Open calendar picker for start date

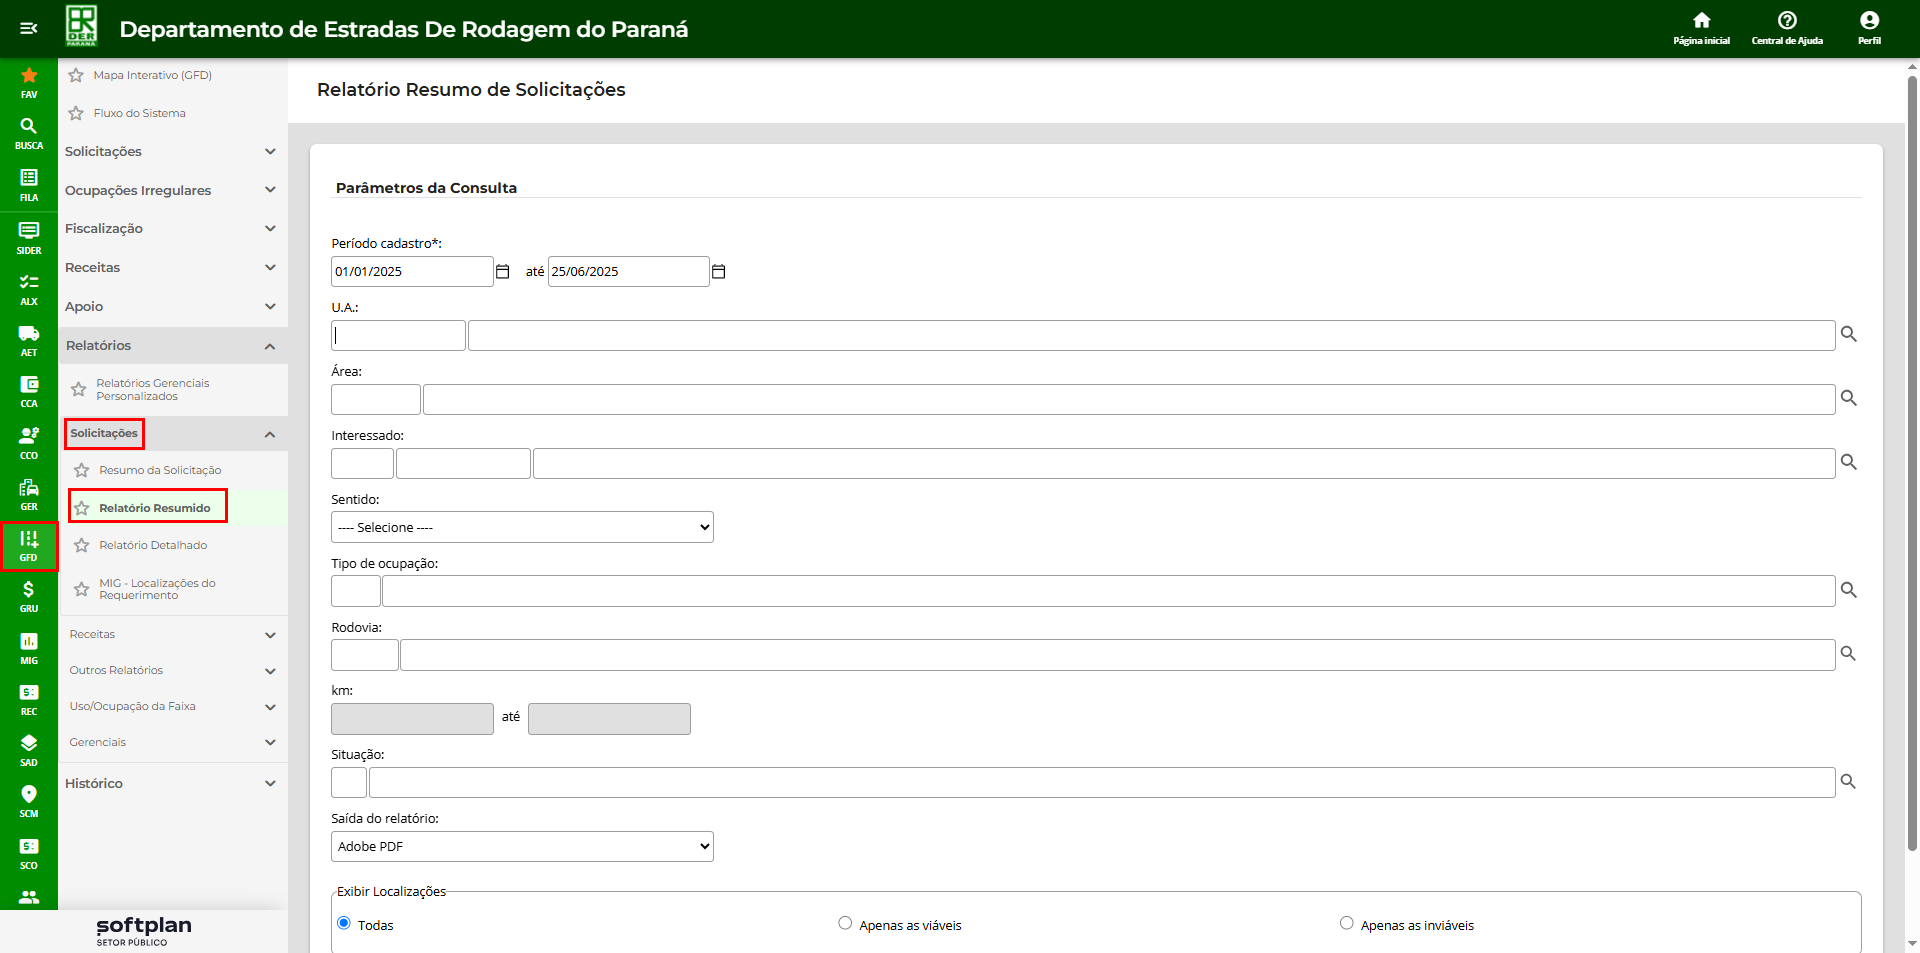pos(503,272)
